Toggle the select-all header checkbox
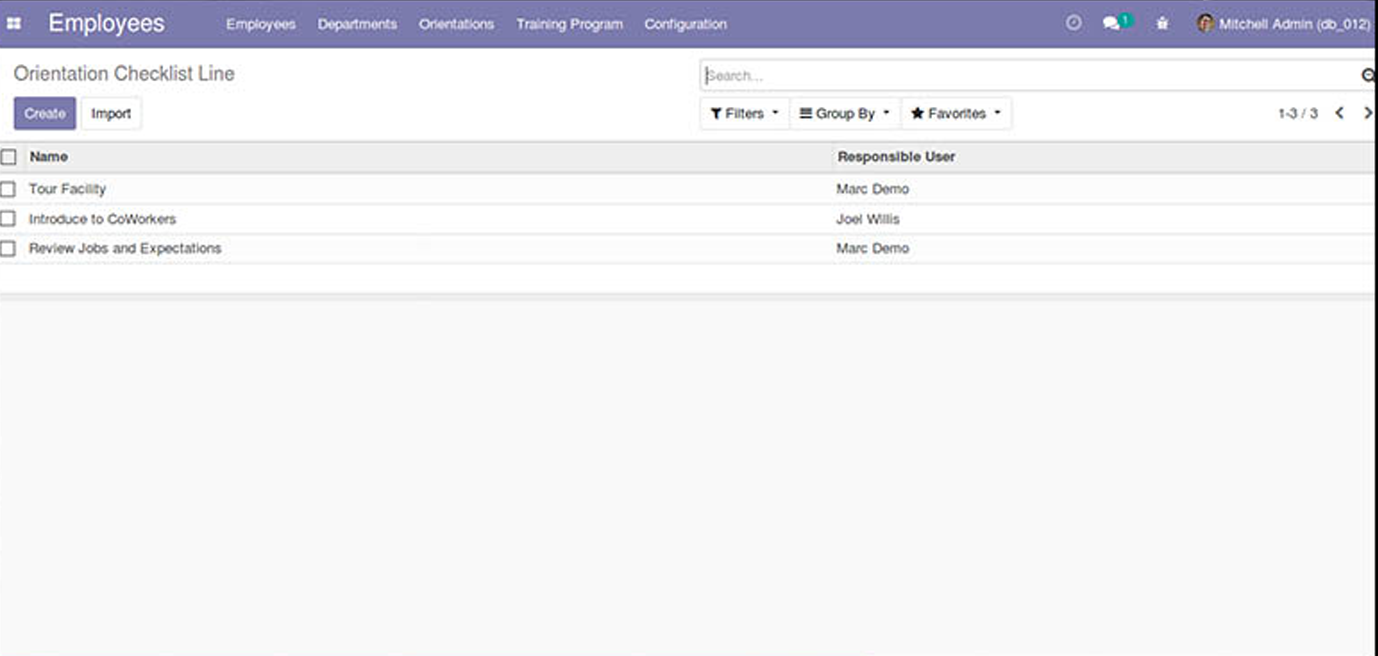1378x656 pixels. coord(8,157)
